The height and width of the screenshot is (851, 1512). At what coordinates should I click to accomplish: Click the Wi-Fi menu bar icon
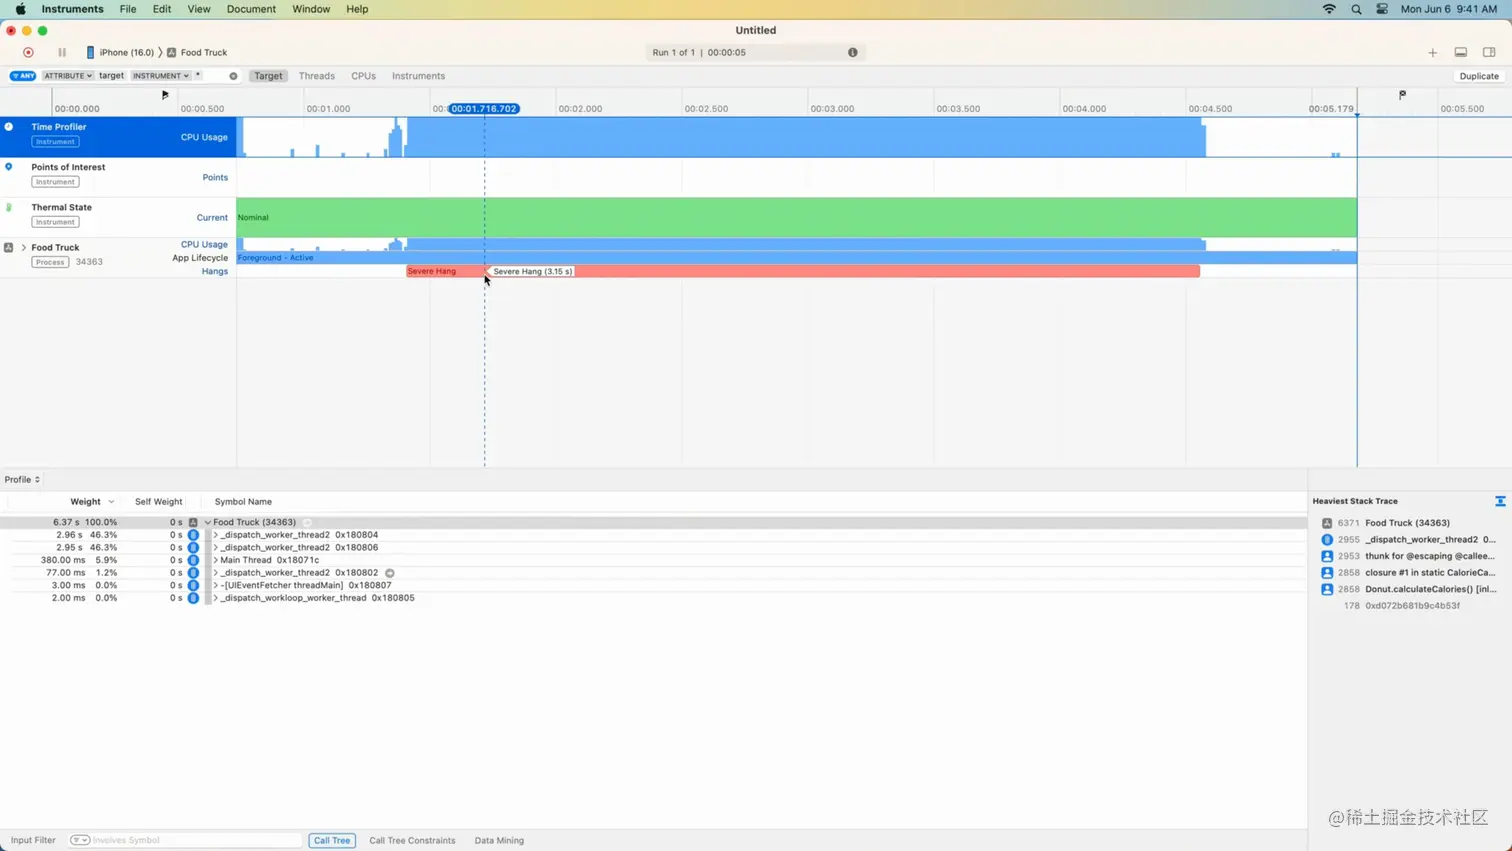(x=1329, y=9)
